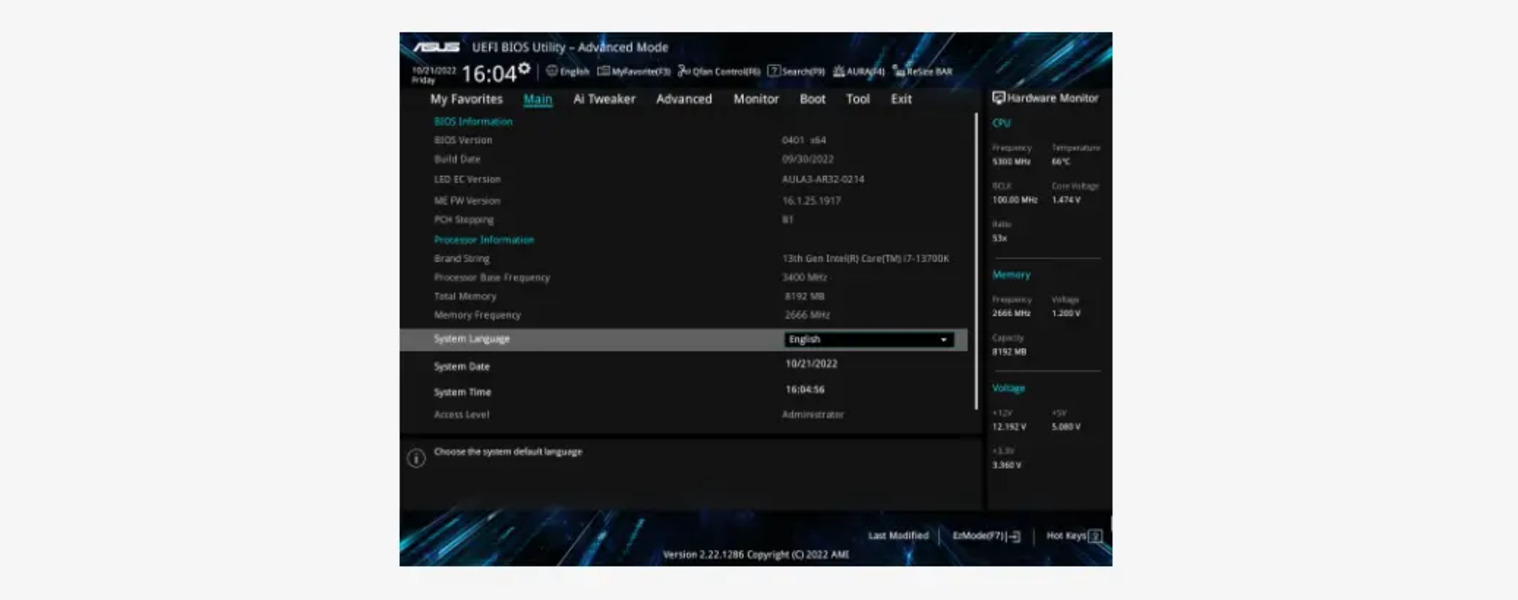This screenshot has height=600, width=1518.
Task: Click the Last Modified button
Action: pyautogui.click(x=898, y=536)
